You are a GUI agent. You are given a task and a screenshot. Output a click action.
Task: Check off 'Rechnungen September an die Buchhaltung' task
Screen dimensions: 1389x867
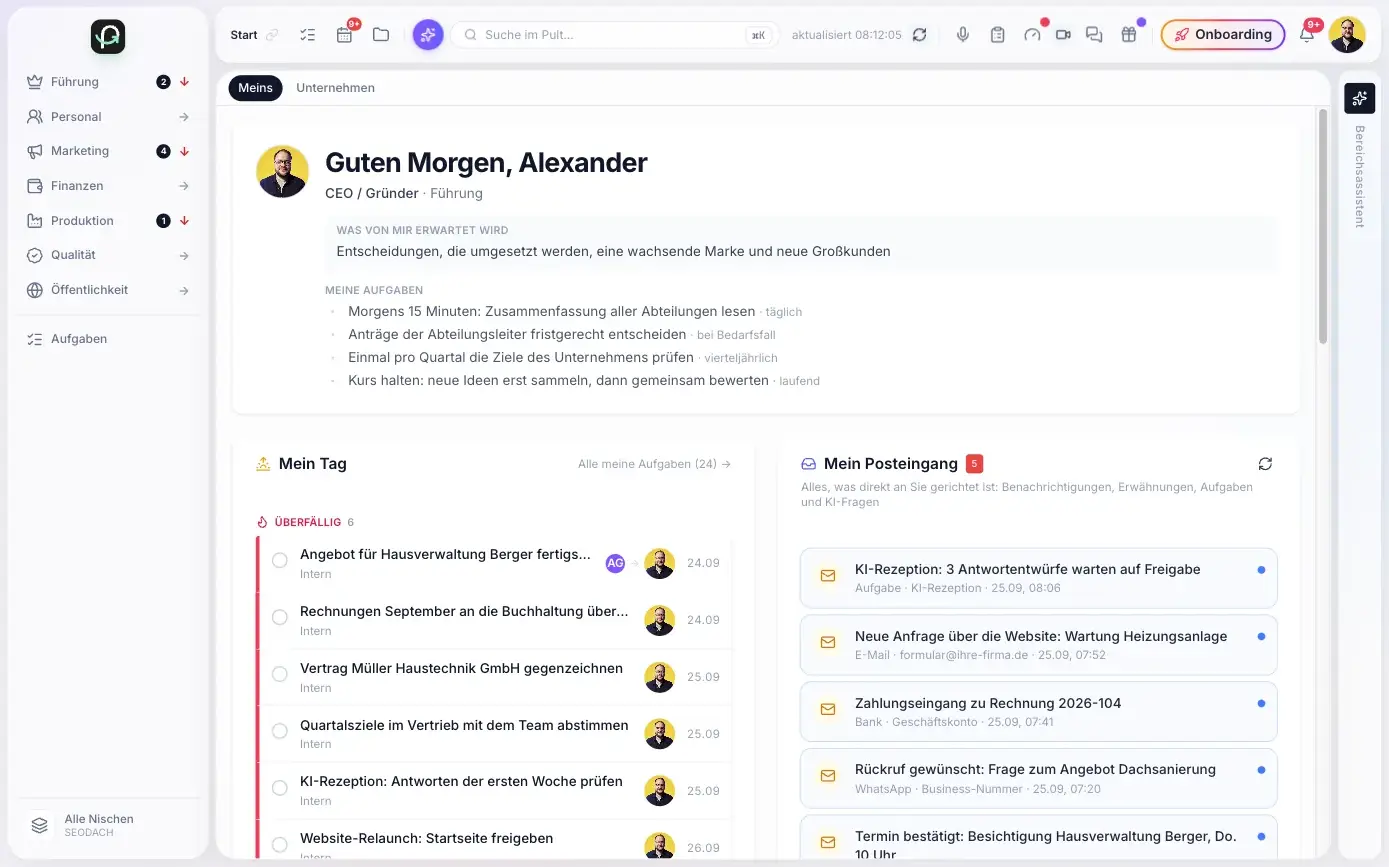[x=280, y=617]
